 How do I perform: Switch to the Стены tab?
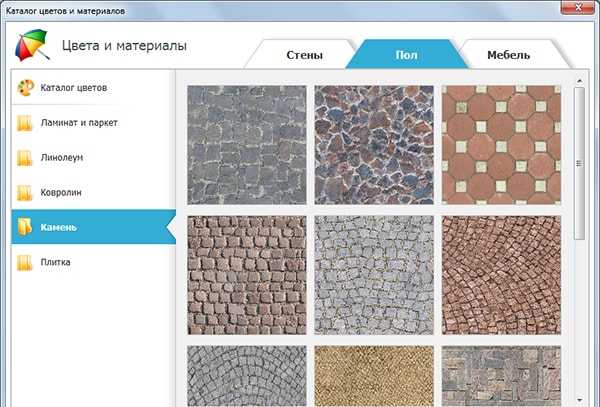(303, 55)
